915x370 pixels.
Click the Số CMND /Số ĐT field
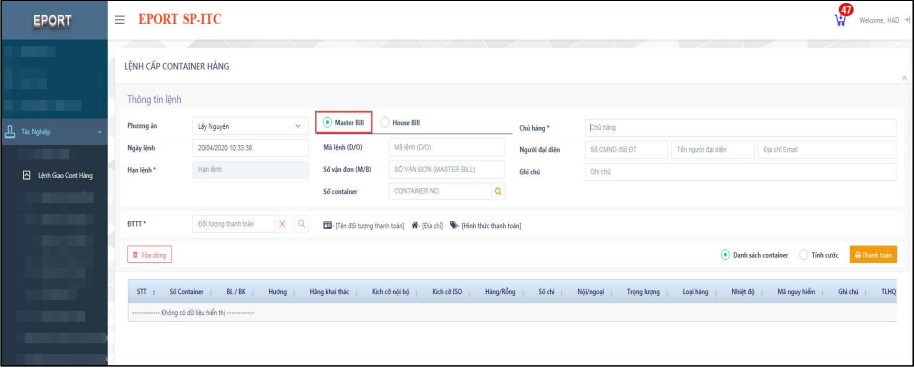coord(626,150)
